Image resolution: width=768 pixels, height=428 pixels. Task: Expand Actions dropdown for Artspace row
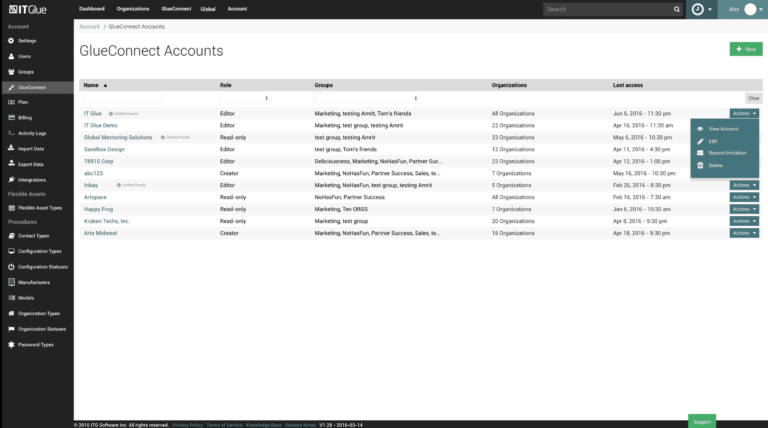[744, 197]
